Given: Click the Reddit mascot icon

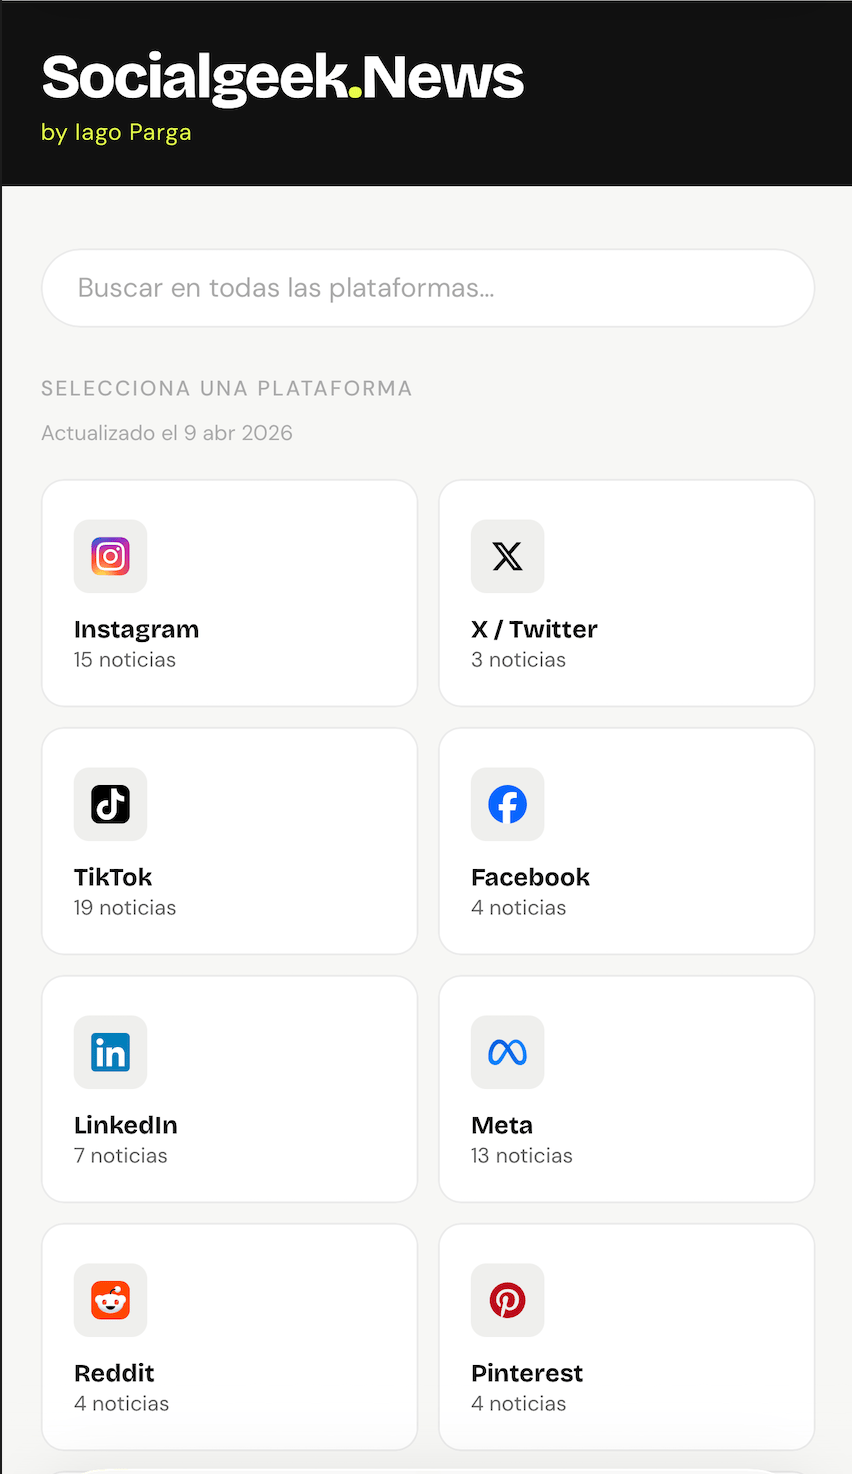Looking at the screenshot, I should 110,1300.
